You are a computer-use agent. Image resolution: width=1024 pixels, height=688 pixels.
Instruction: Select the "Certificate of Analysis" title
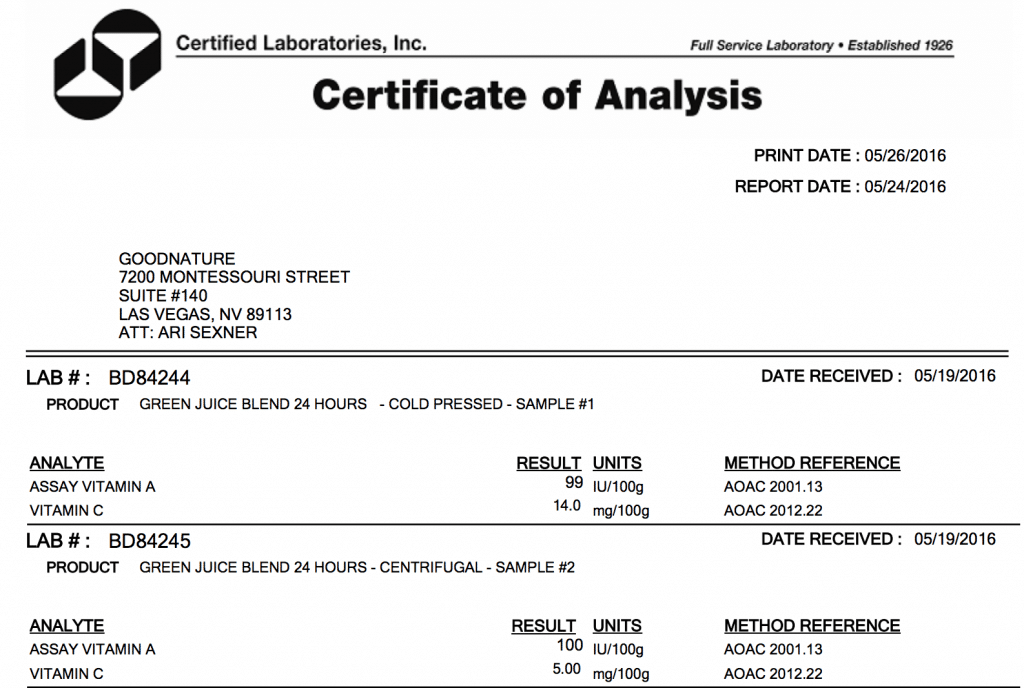[537, 95]
